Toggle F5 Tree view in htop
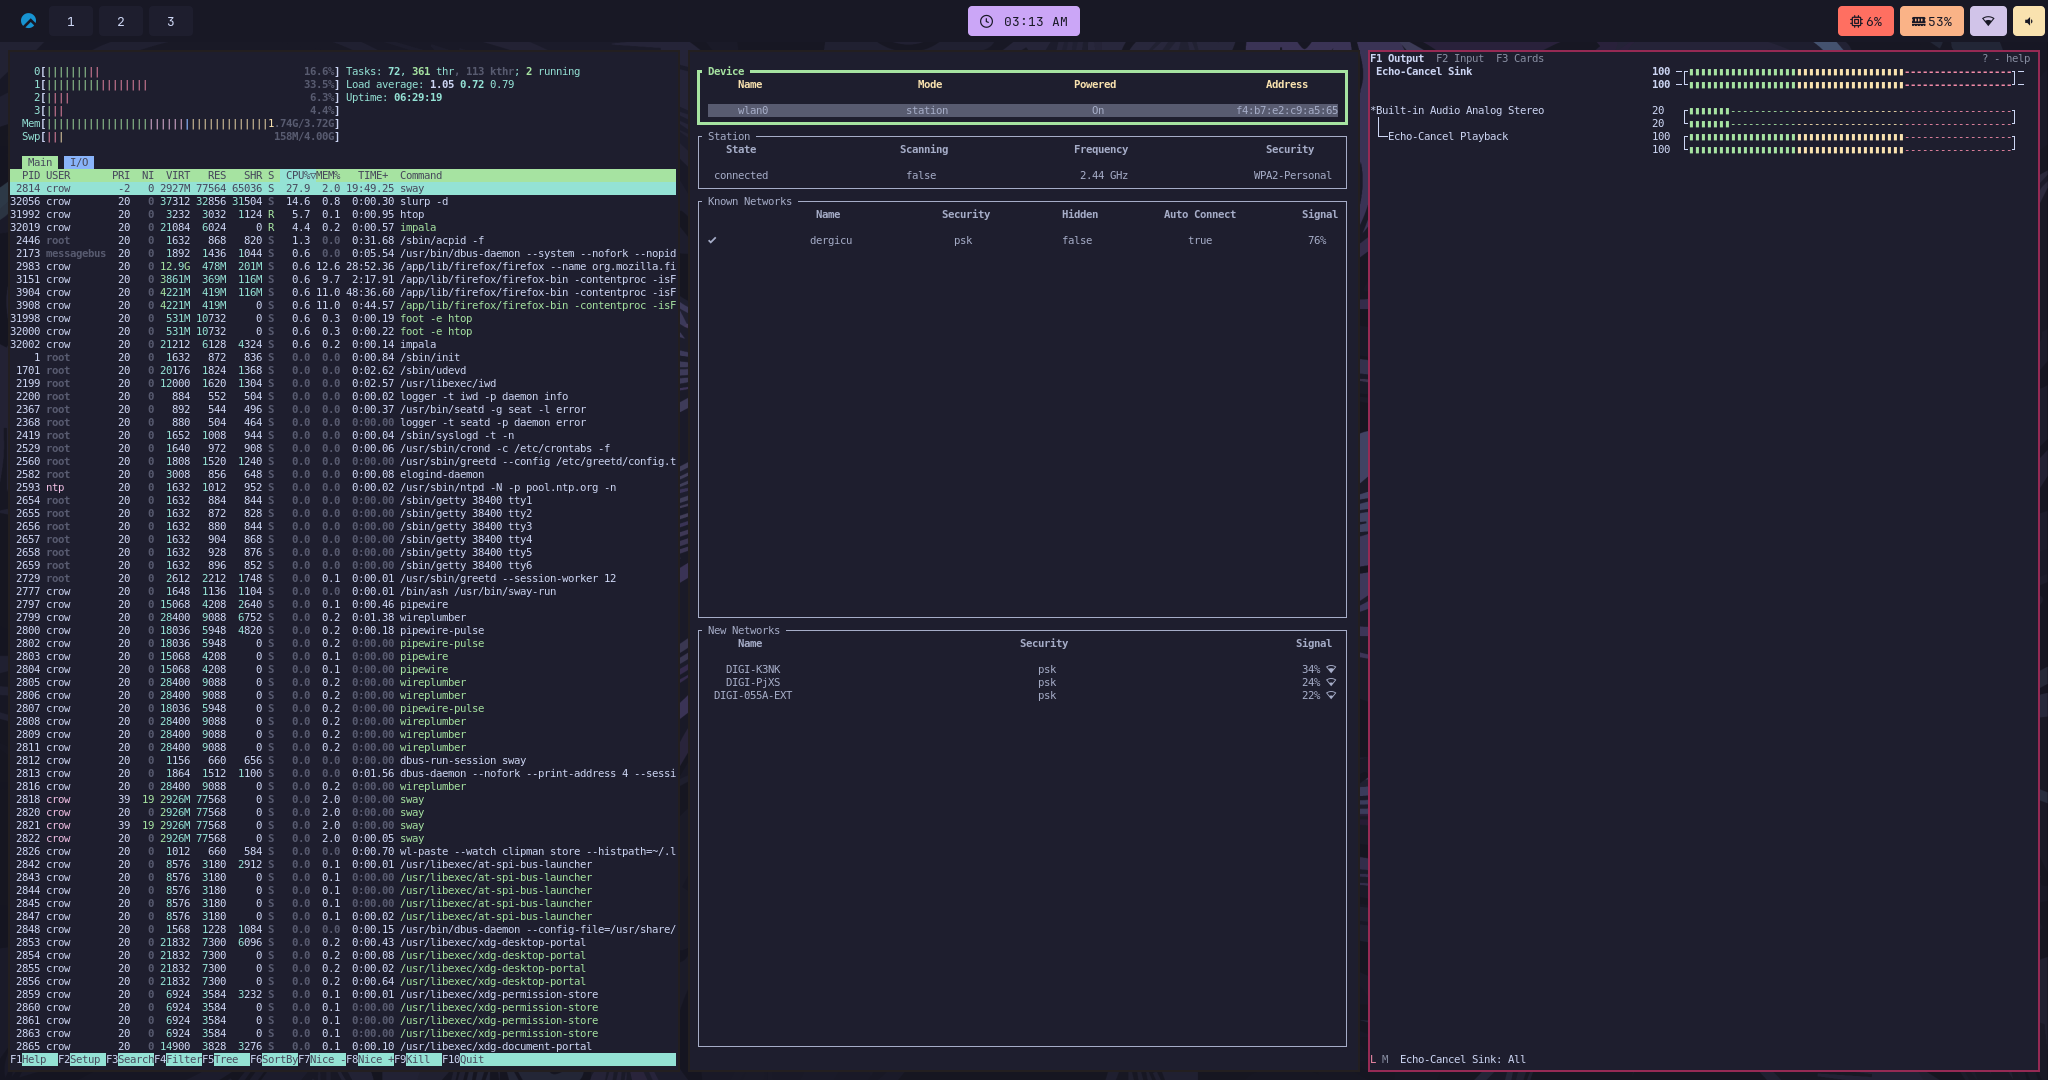 pos(226,1059)
